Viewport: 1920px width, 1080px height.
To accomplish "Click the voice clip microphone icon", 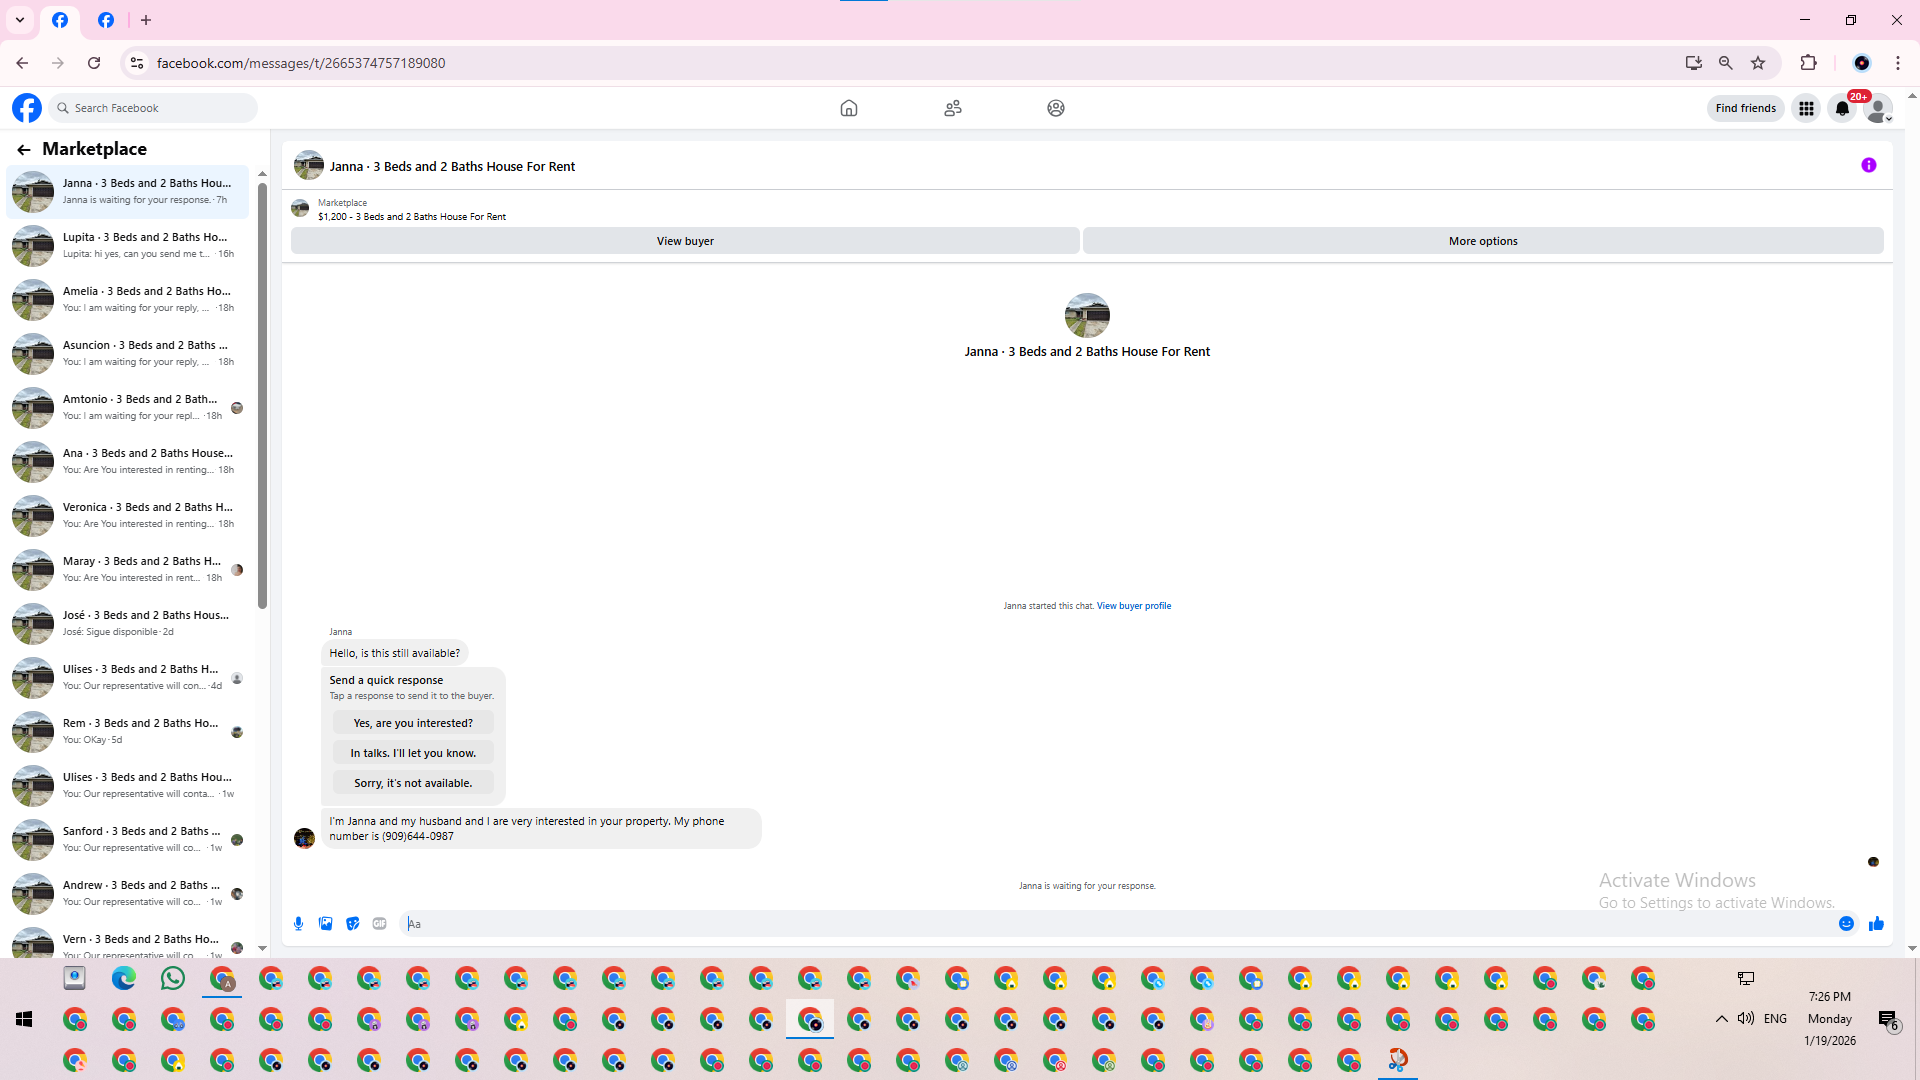I will [x=298, y=924].
